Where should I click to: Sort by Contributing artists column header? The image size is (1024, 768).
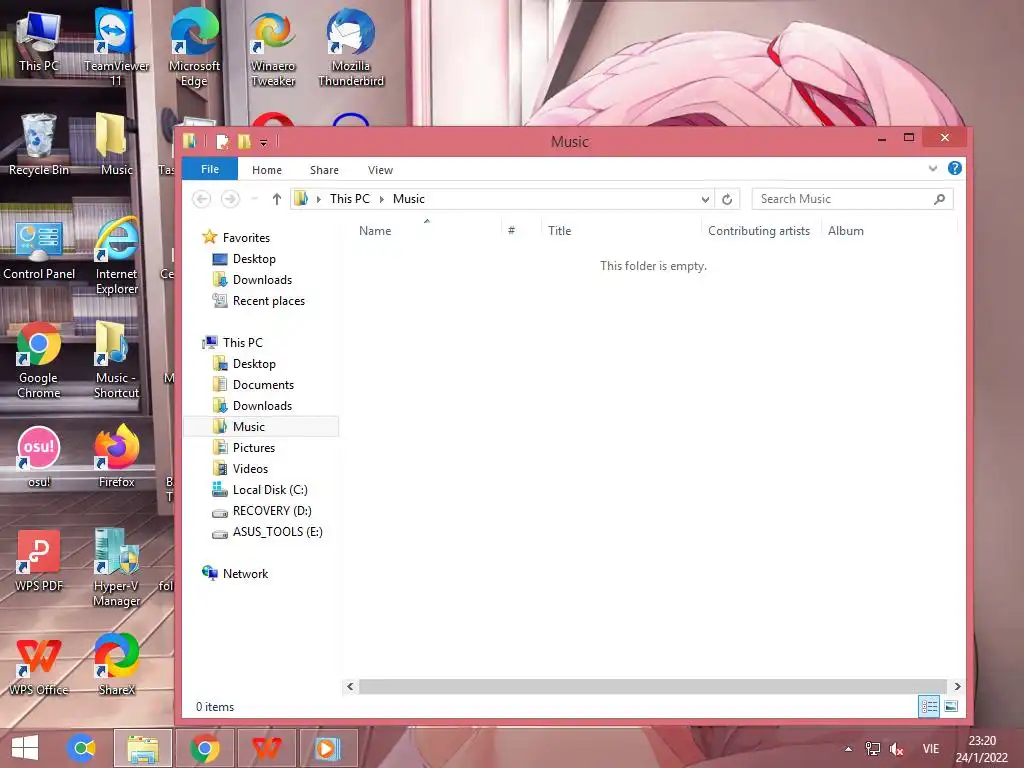[759, 231]
